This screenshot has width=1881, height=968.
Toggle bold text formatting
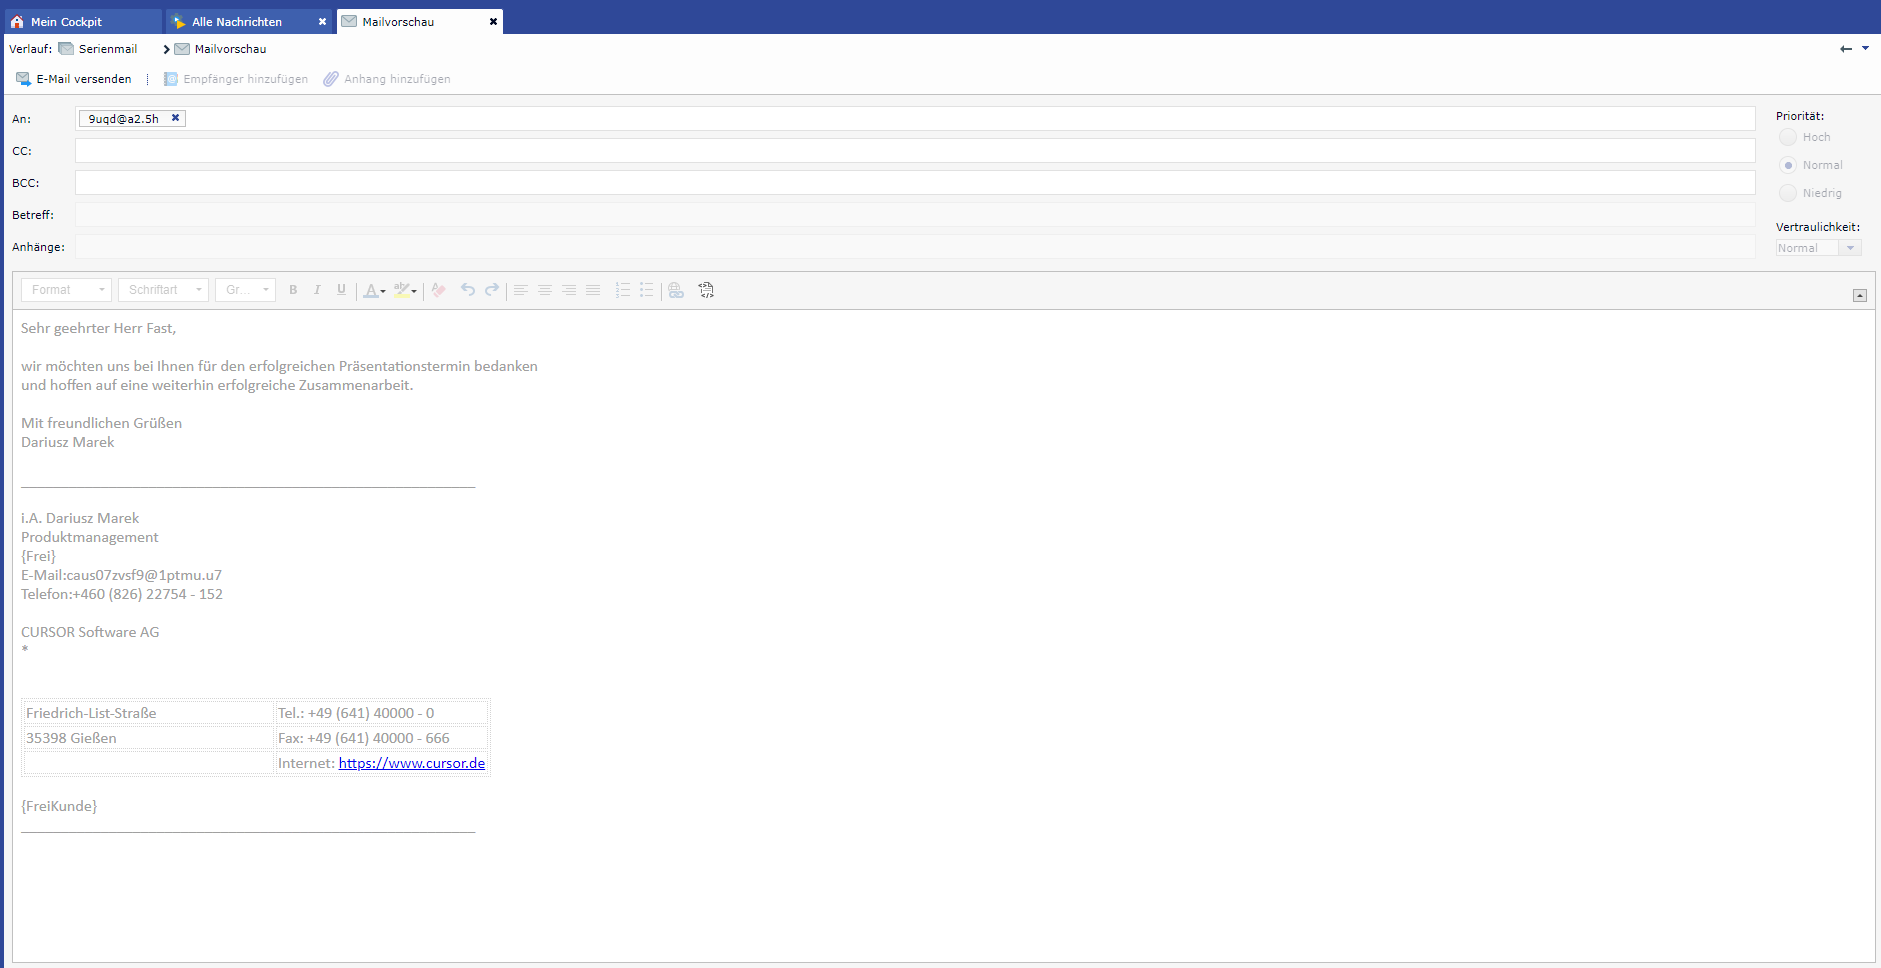click(293, 290)
